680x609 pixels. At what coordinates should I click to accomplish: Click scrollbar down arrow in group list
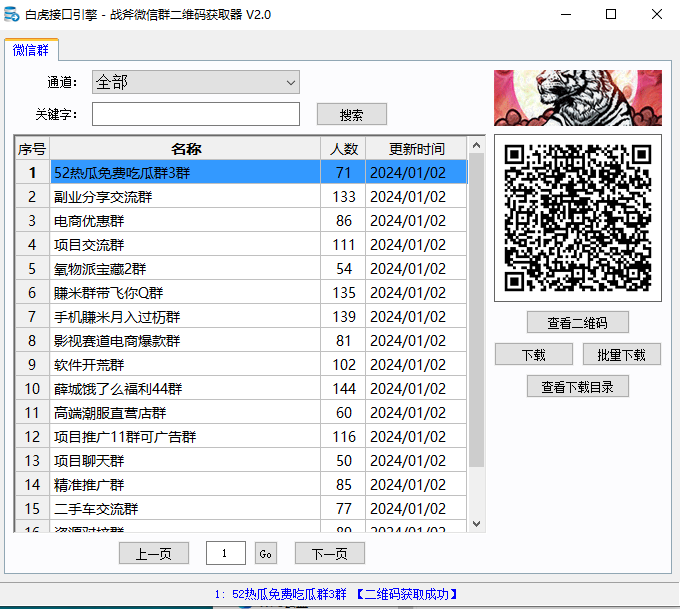click(x=476, y=523)
